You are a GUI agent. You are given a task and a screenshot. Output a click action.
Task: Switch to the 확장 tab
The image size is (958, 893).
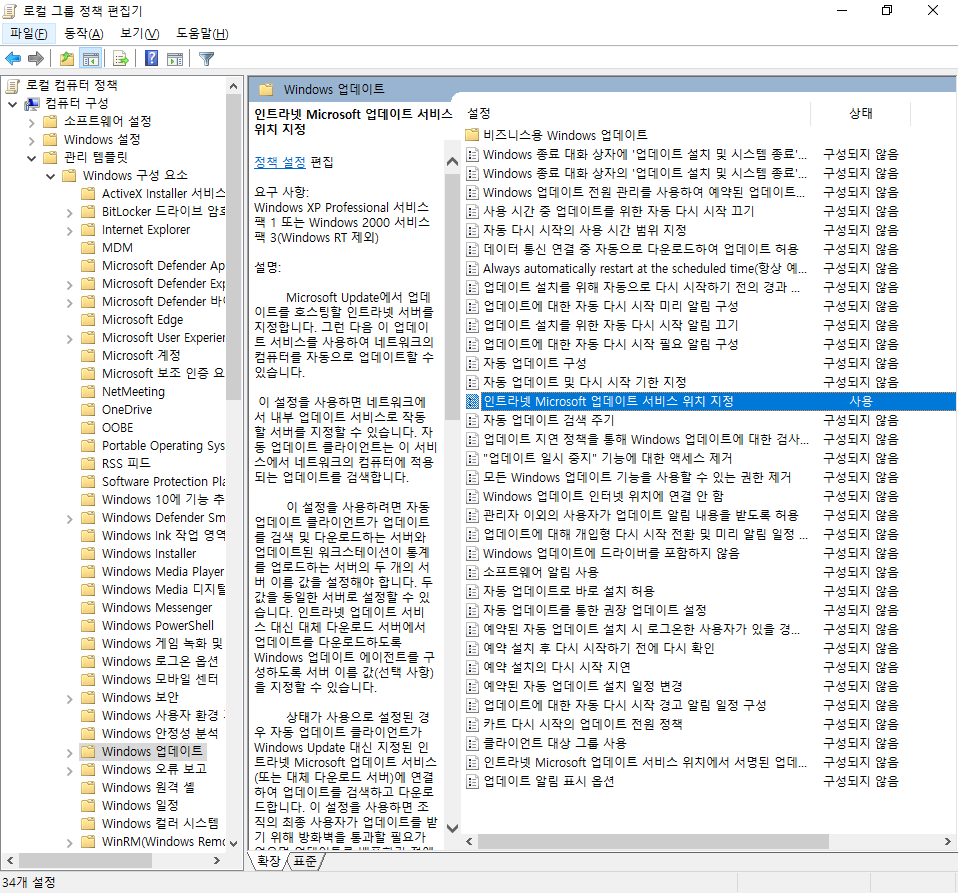pyautogui.click(x=269, y=861)
